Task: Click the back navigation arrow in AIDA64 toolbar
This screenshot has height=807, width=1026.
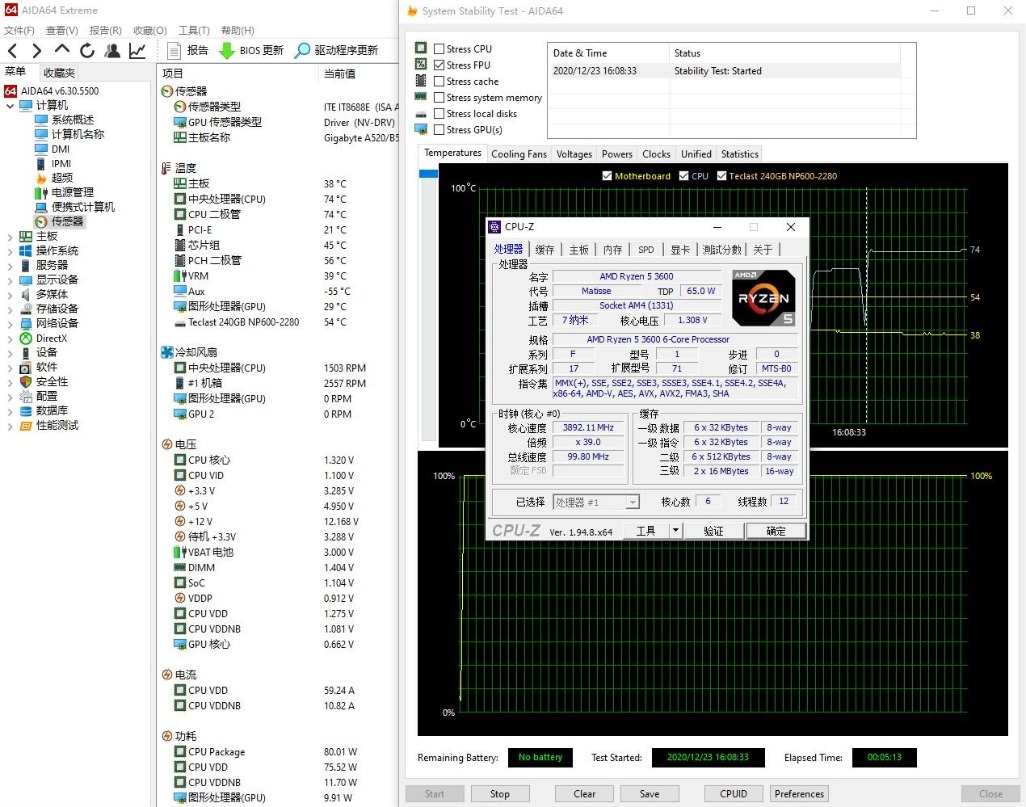Action: (12, 51)
